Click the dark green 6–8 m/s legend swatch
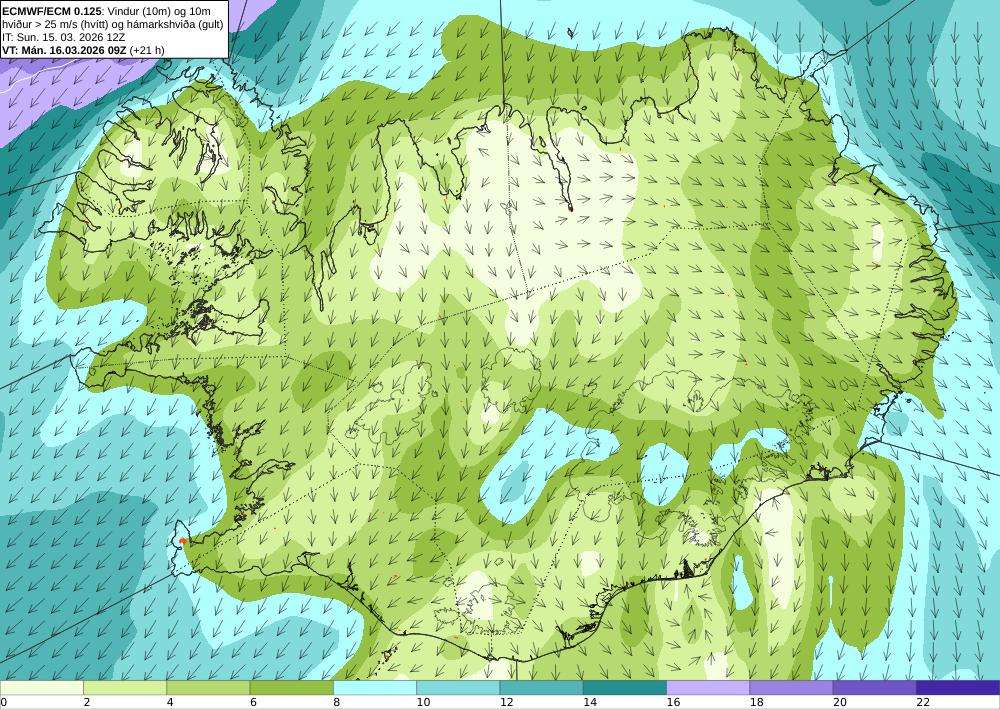 pos(291,688)
